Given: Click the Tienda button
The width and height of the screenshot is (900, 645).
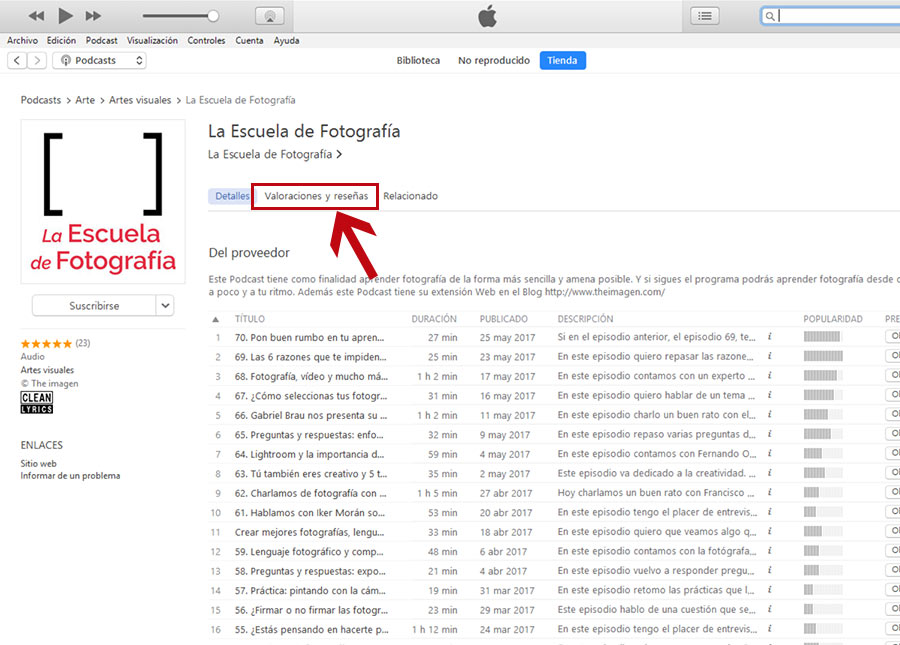Looking at the screenshot, I should coord(562,60).
